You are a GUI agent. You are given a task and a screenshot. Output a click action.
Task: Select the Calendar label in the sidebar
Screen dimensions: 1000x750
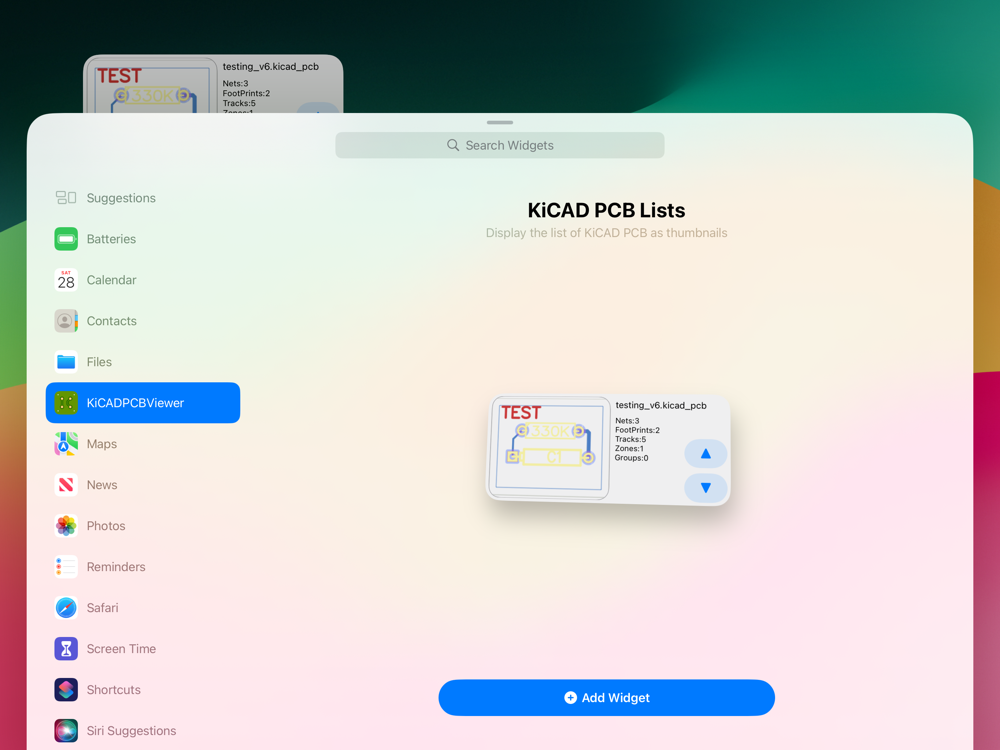(x=112, y=279)
